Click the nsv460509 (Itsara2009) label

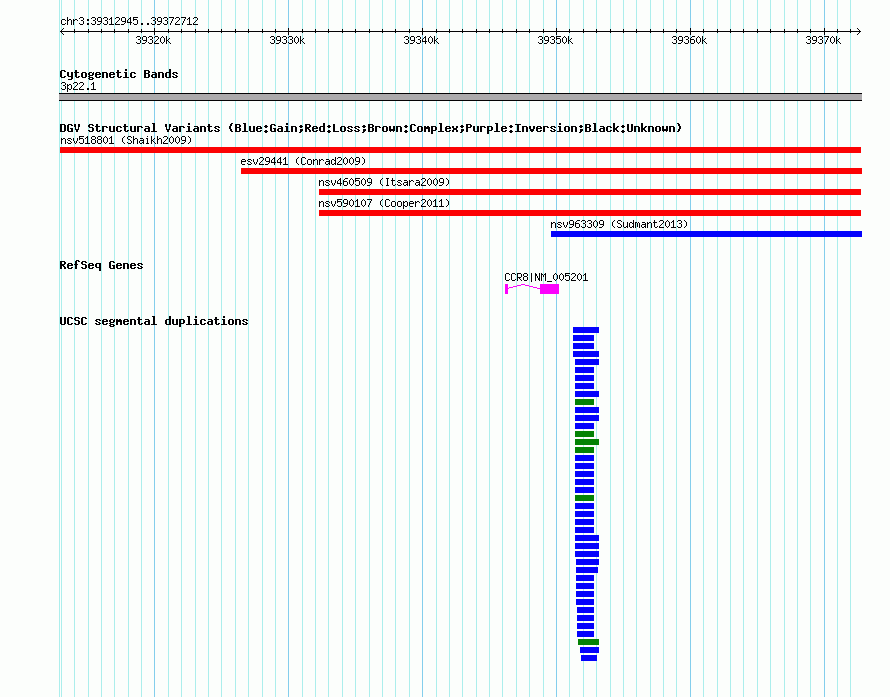384,182
